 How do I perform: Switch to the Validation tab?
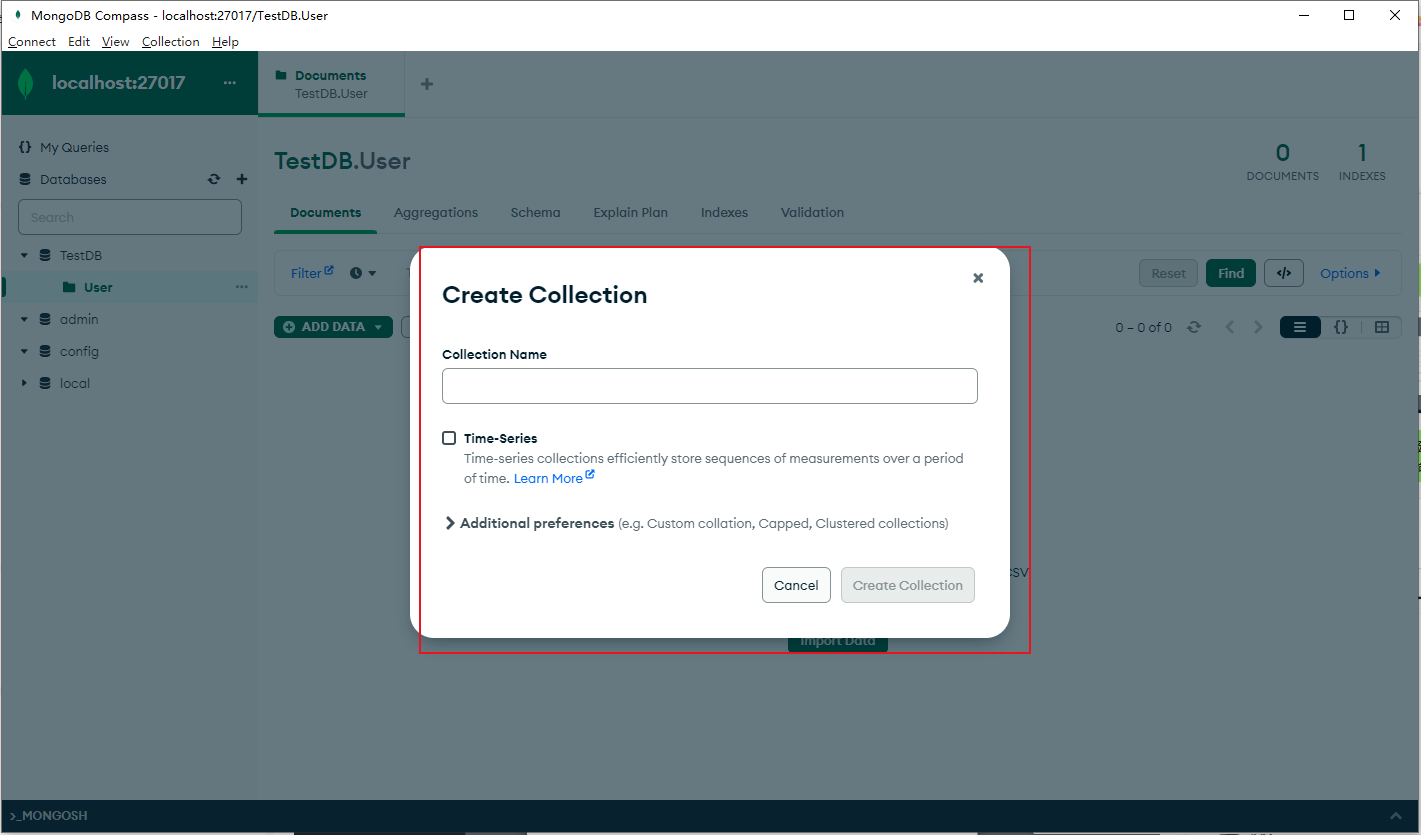coord(812,212)
